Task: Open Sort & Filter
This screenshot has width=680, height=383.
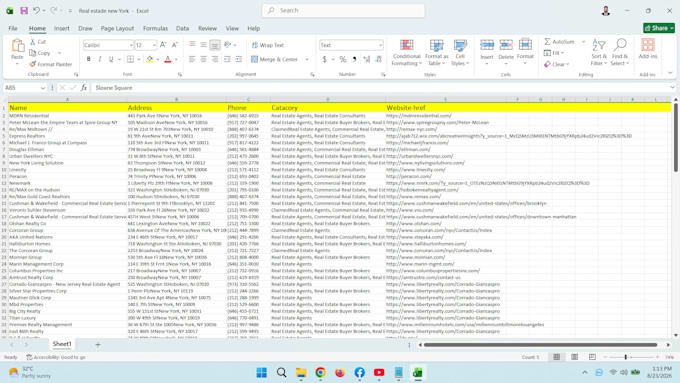Action: coord(599,52)
